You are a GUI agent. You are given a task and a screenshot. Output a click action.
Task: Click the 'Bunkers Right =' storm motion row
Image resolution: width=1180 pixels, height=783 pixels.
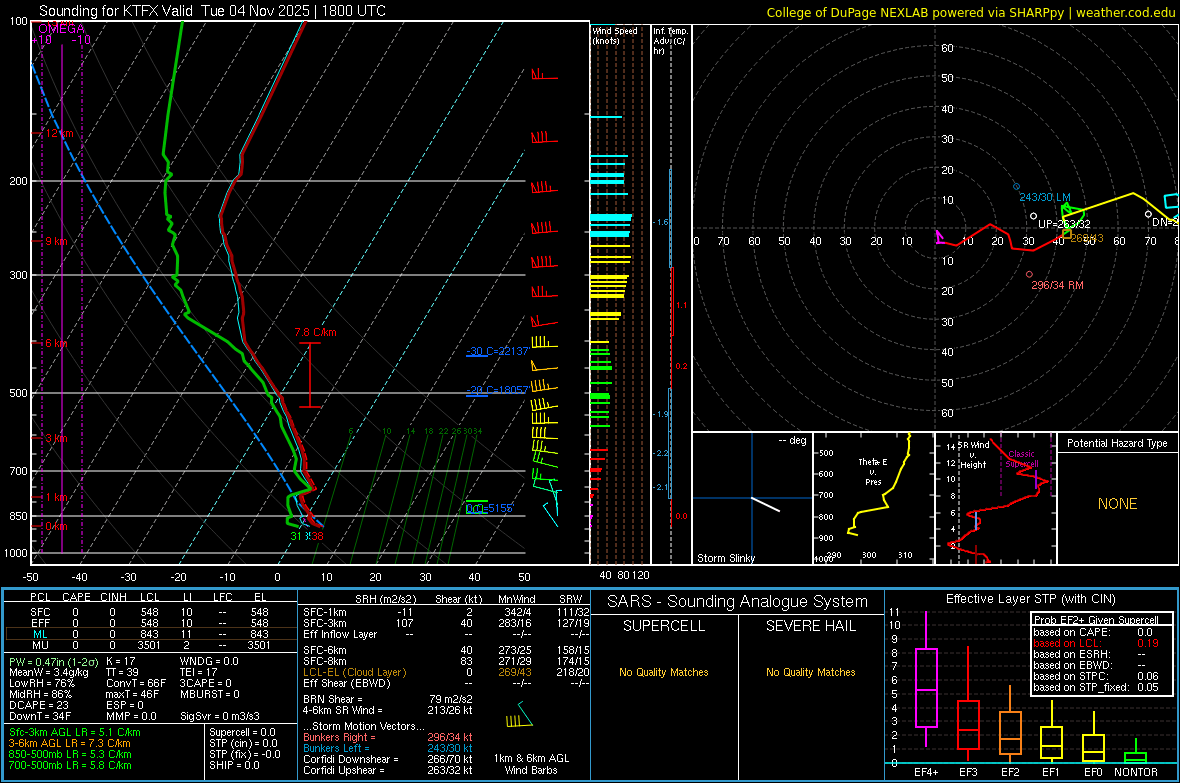click(x=388, y=738)
